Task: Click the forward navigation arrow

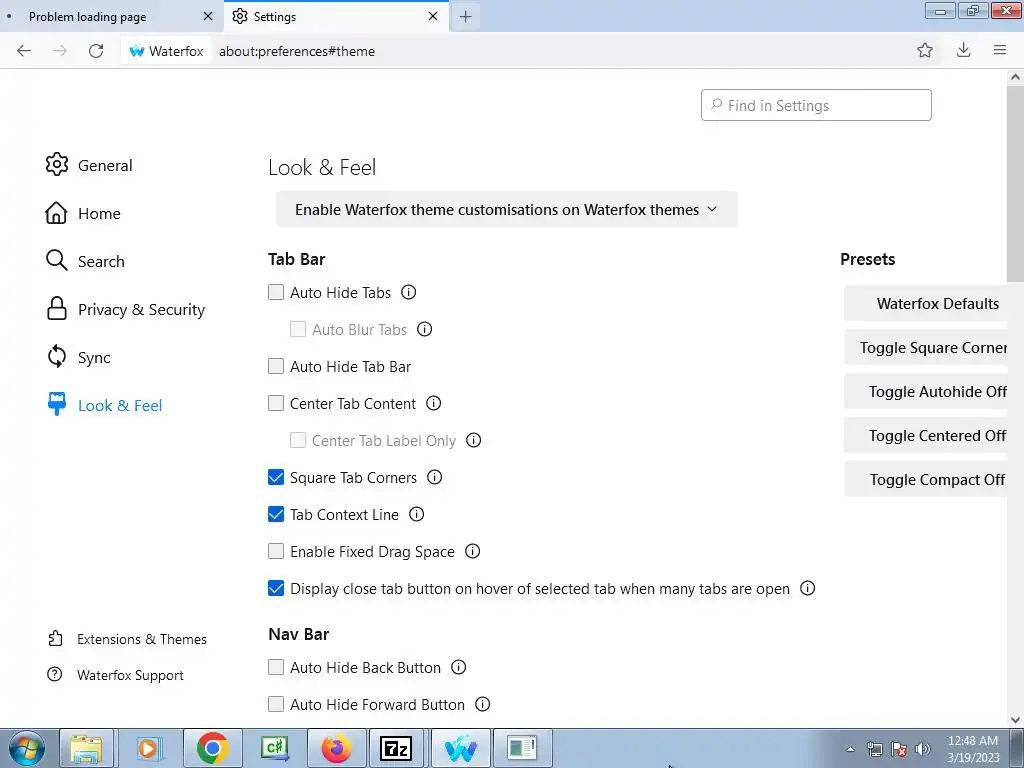Action: click(x=60, y=51)
